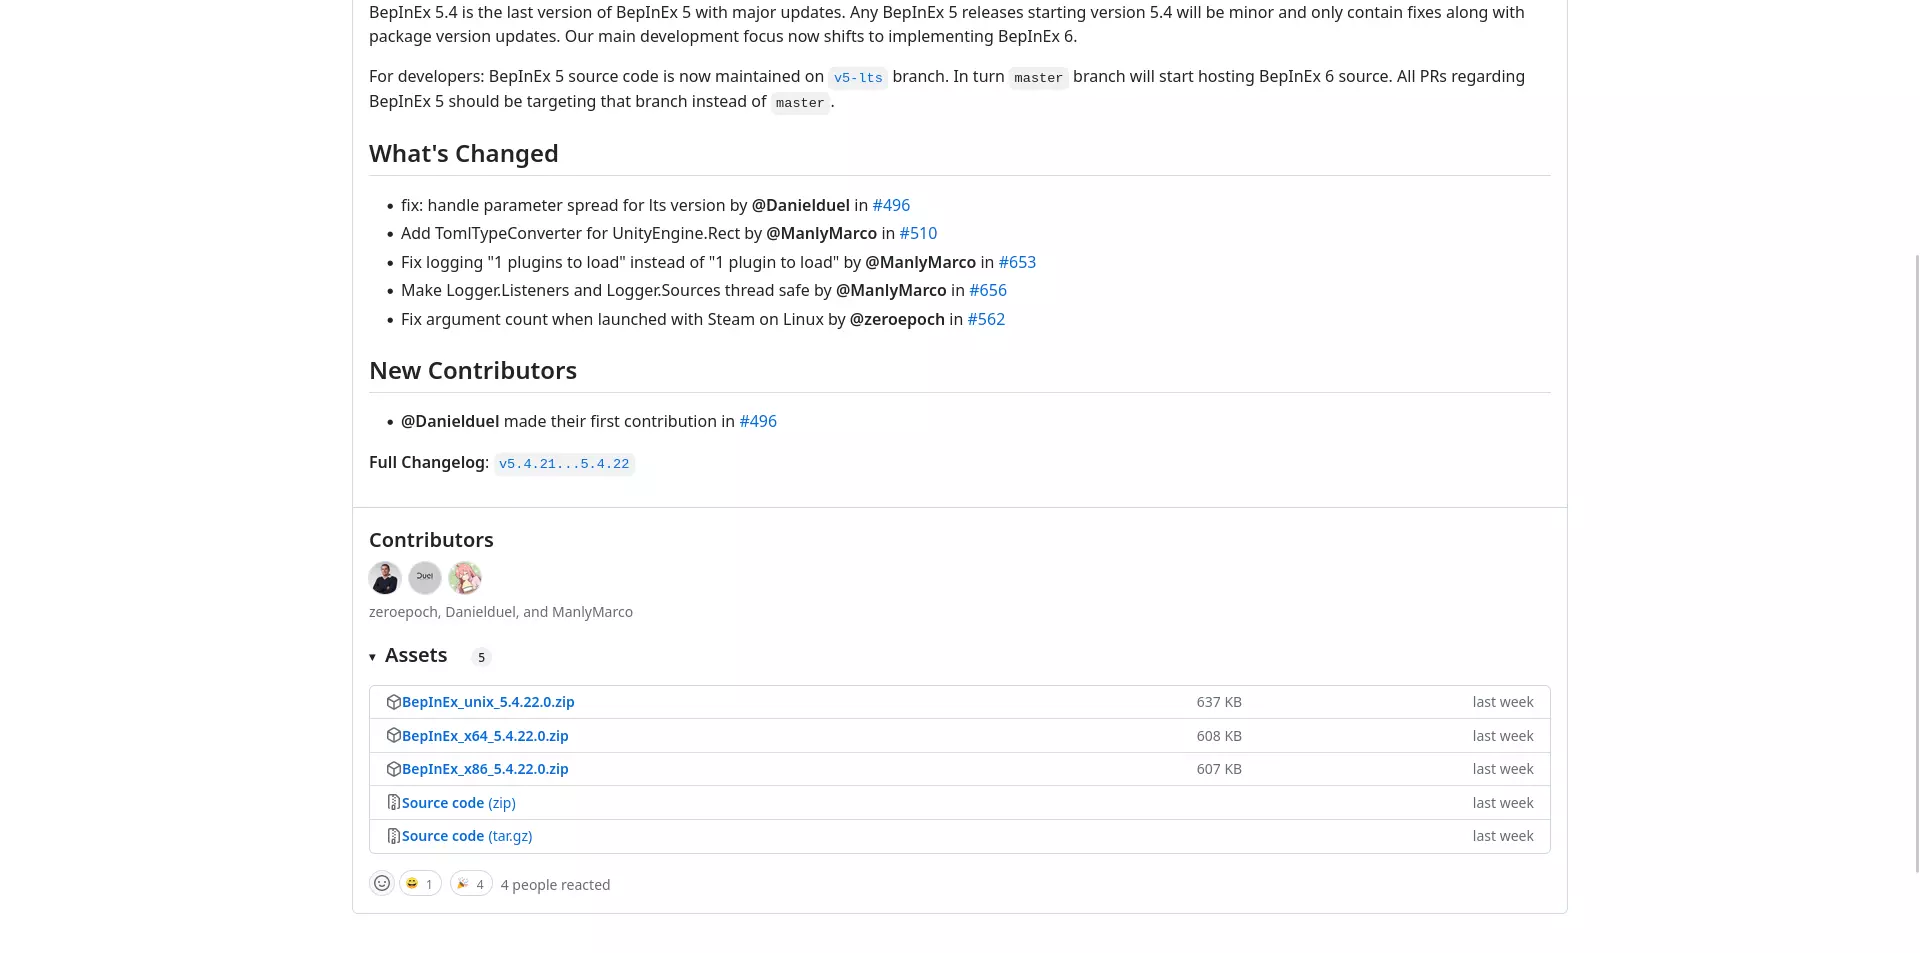This screenshot has height=953, width=1920.
Task: Toggle the party popper reaction
Action: coord(471,884)
